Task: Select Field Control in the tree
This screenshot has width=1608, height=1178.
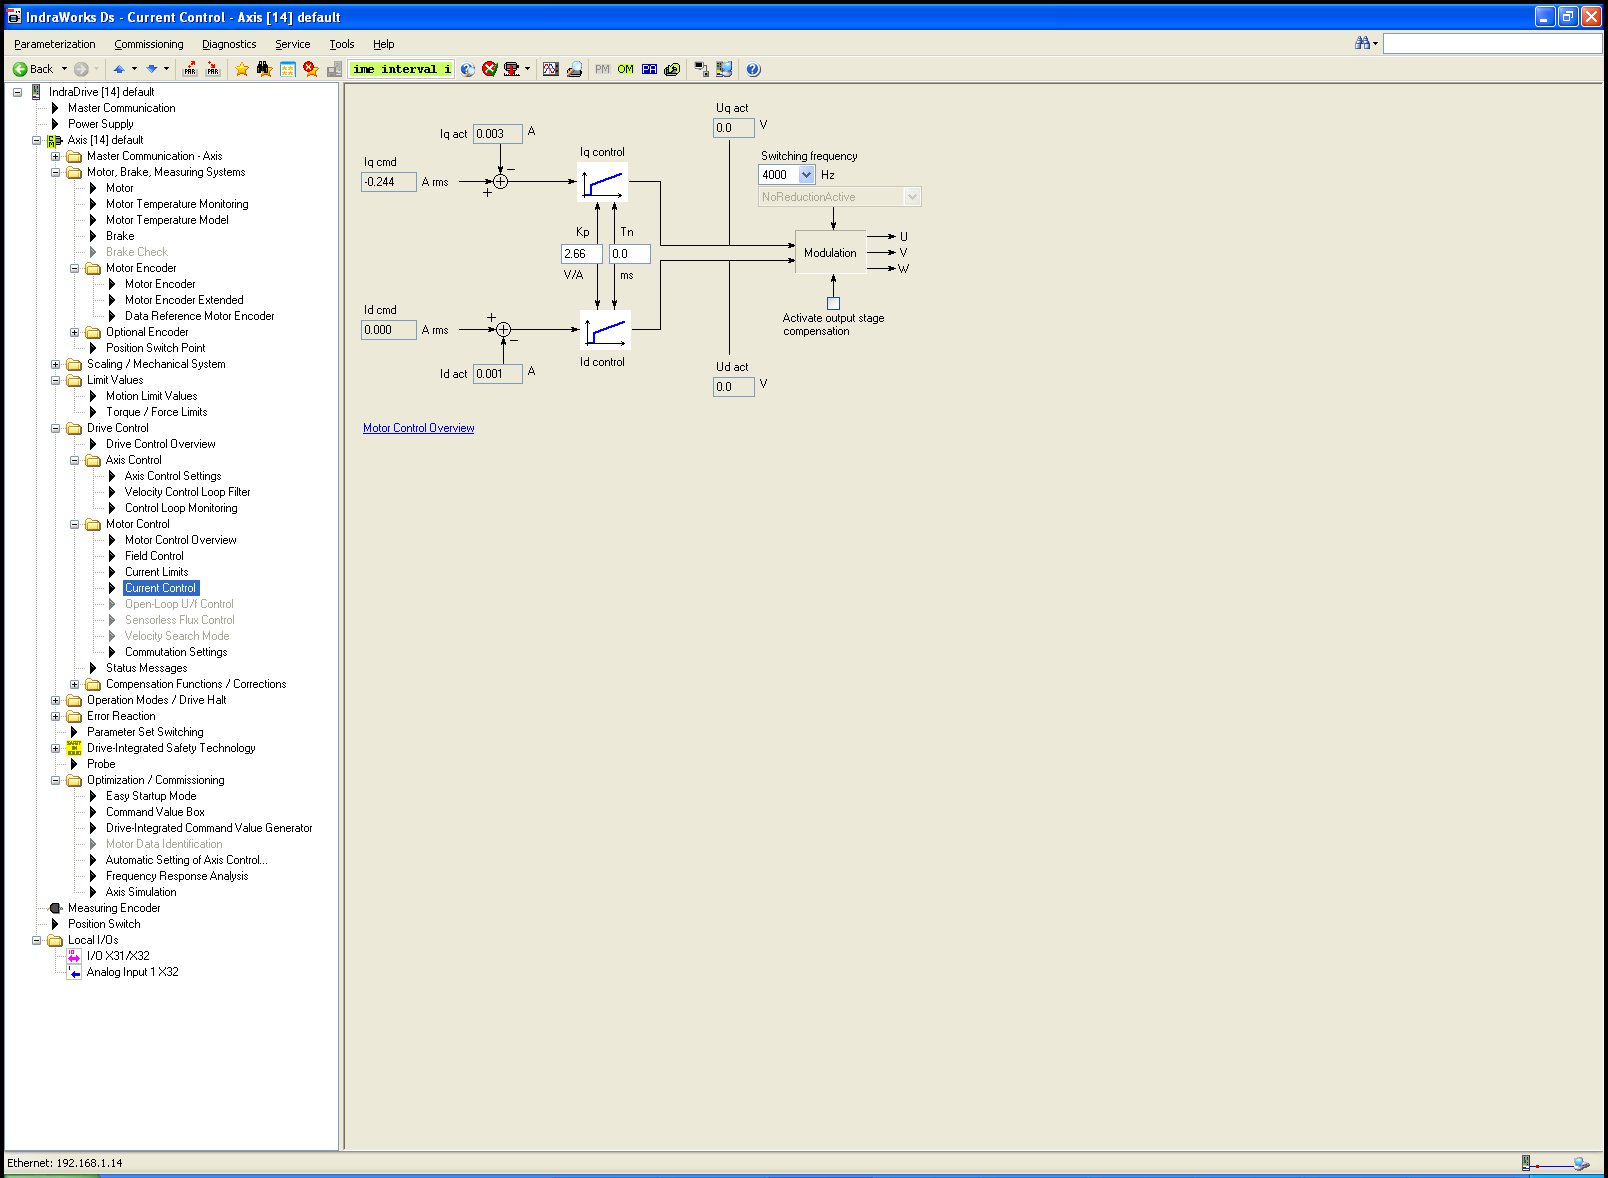Action: point(154,556)
